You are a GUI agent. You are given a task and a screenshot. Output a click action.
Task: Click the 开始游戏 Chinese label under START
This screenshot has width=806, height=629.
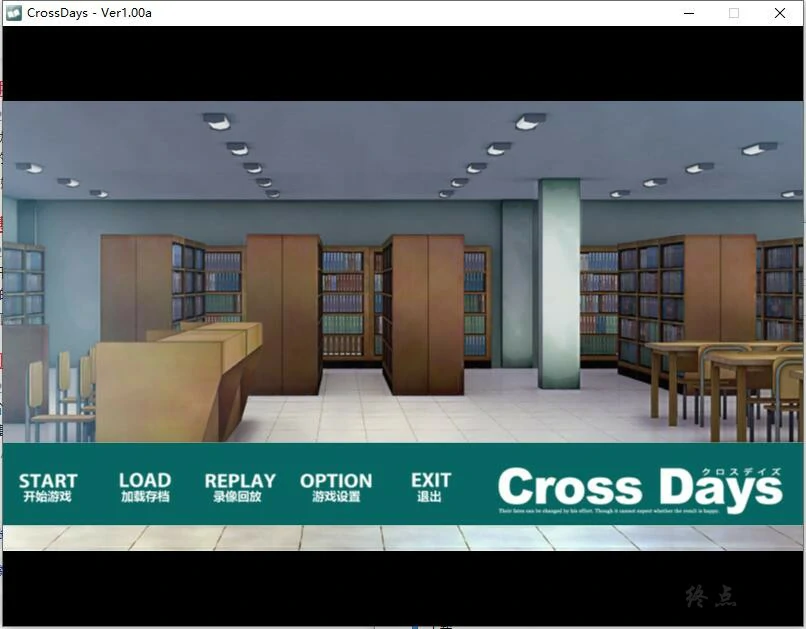(x=47, y=497)
